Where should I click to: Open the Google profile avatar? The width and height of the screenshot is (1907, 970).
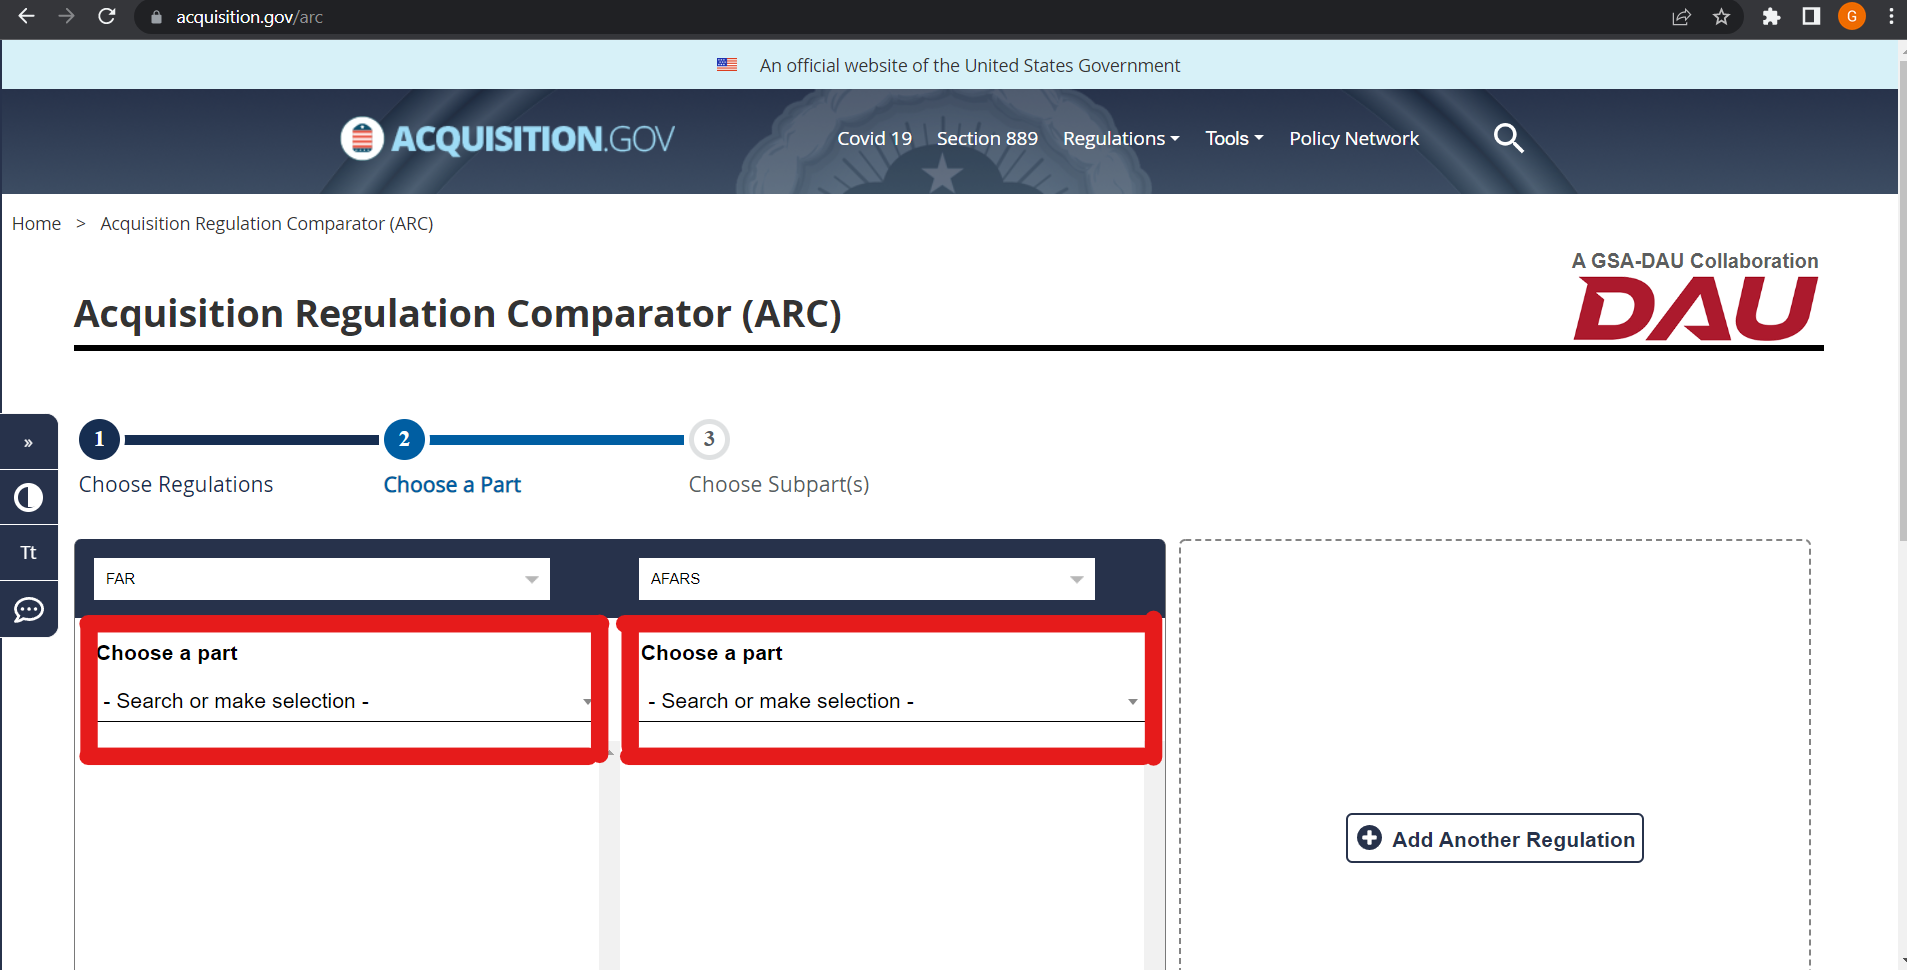(1851, 17)
